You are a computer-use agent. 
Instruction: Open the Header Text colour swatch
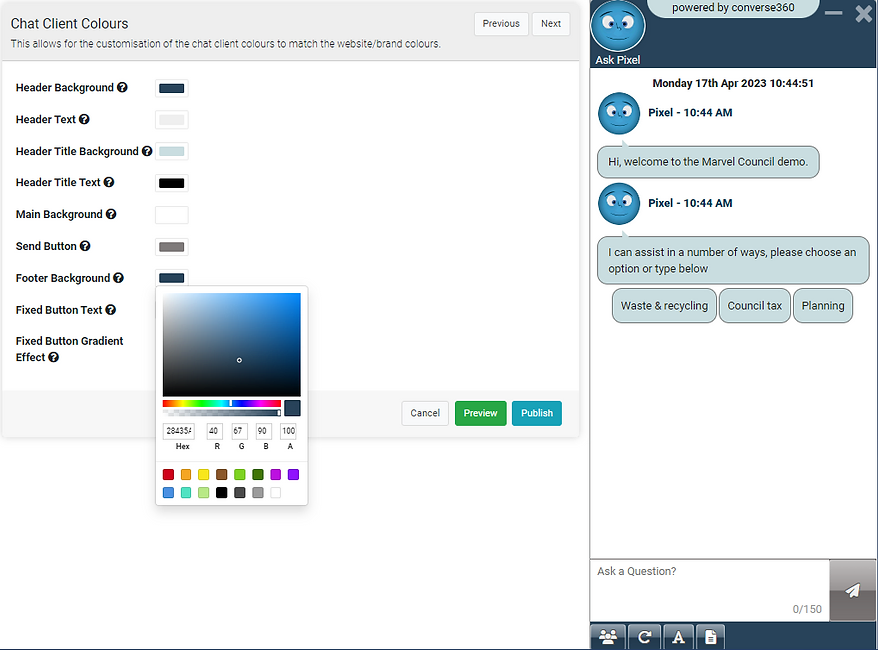[171, 119]
